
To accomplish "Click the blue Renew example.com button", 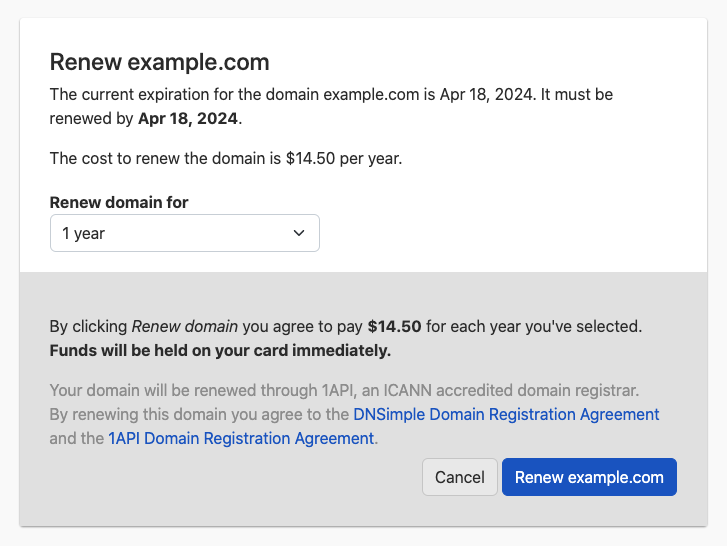I will pyautogui.click(x=589, y=477).
